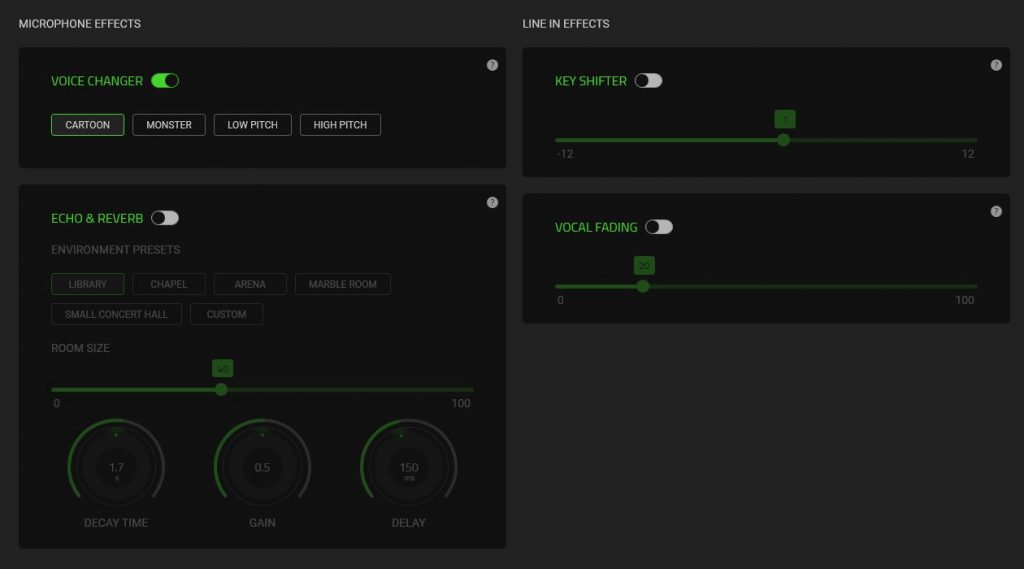Click the Gain label under the knob
Image resolution: width=1024 pixels, height=569 pixels.
coord(262,523)
